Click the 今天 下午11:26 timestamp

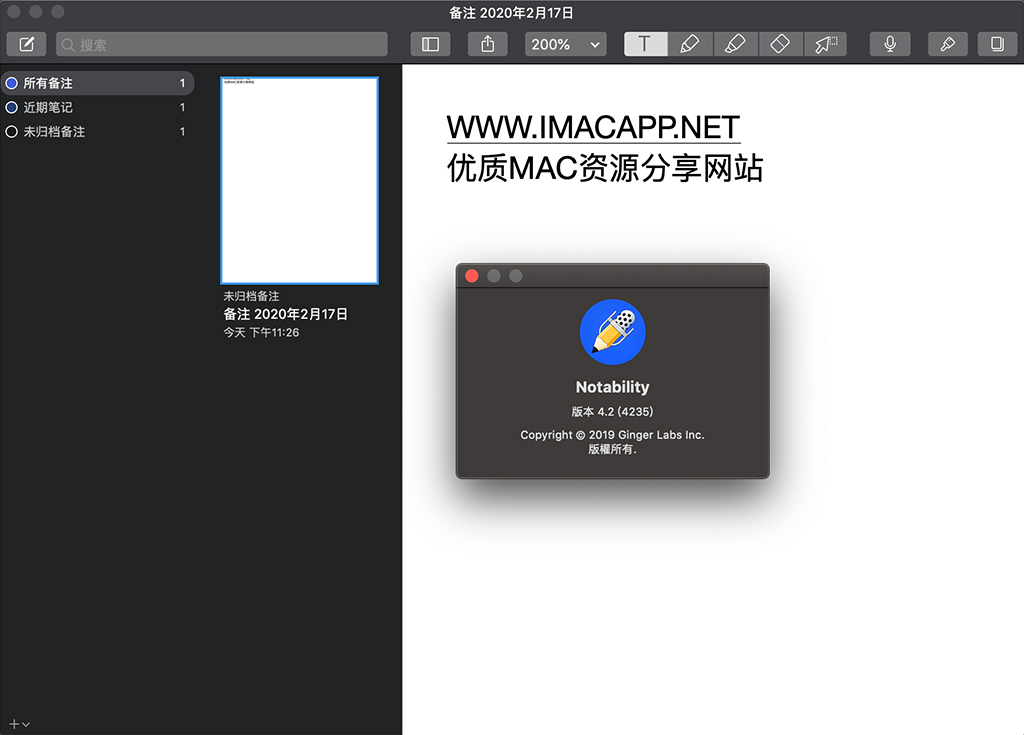click(261, 333)
